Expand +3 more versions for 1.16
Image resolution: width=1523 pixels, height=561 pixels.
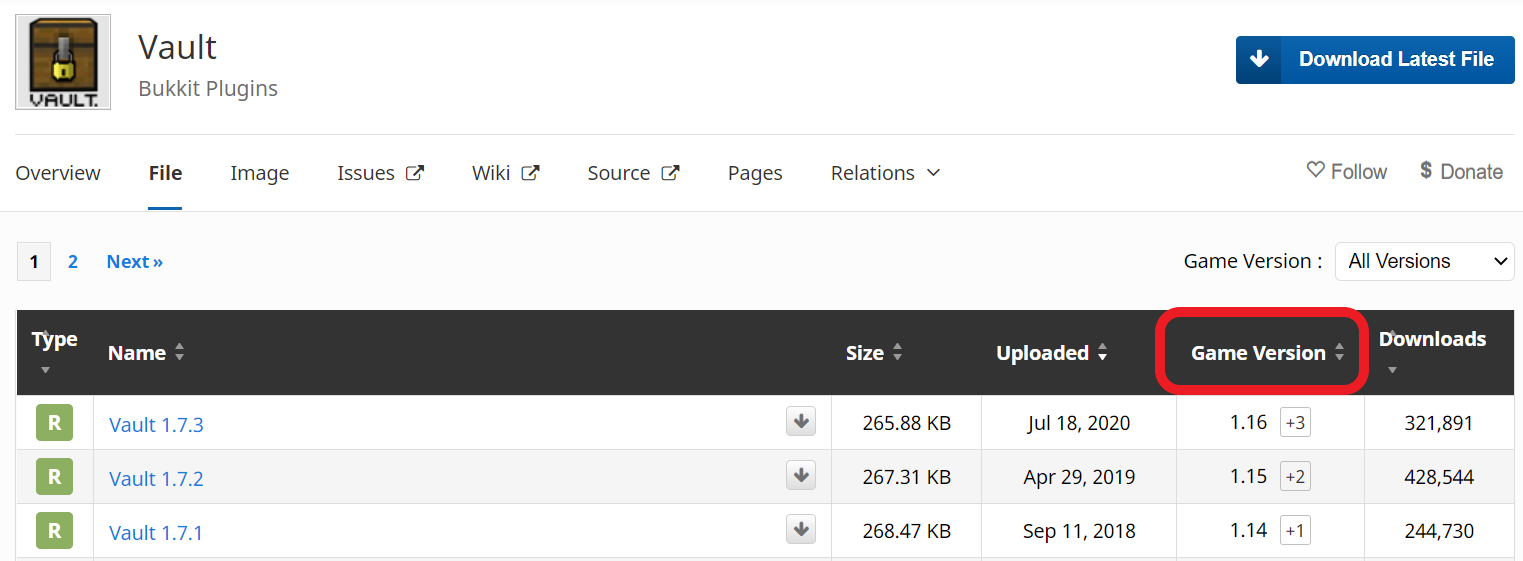[x=1295, y=423]
